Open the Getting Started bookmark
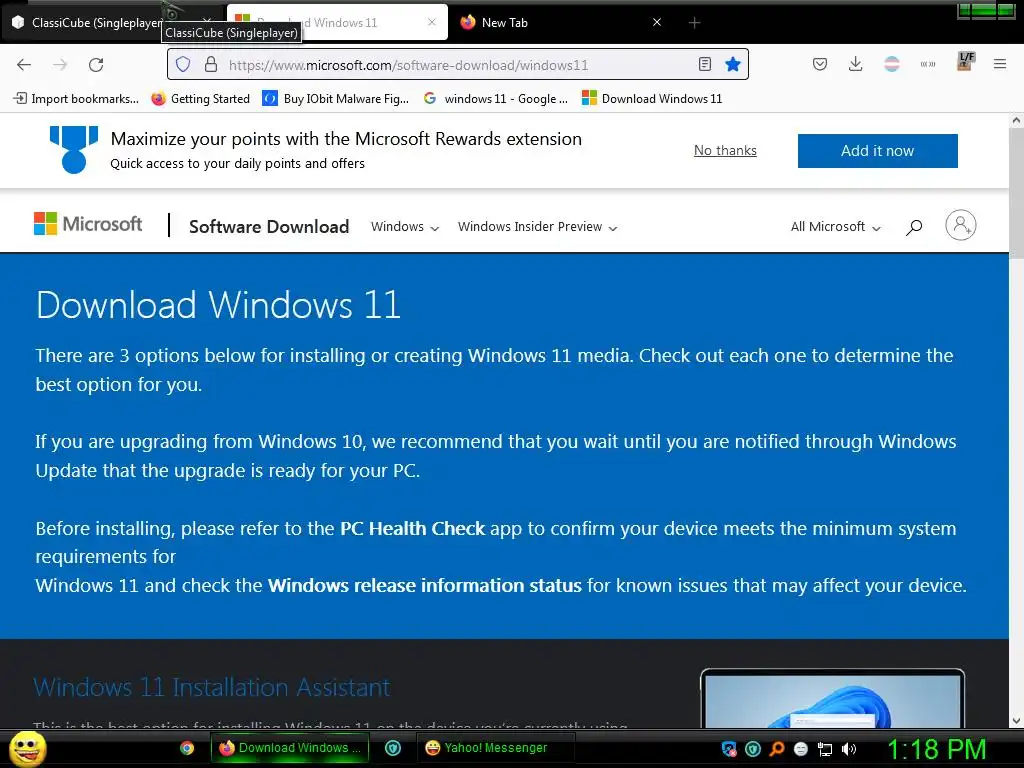This screenshot has height=768, width=1024. click(x=200, y=99)
